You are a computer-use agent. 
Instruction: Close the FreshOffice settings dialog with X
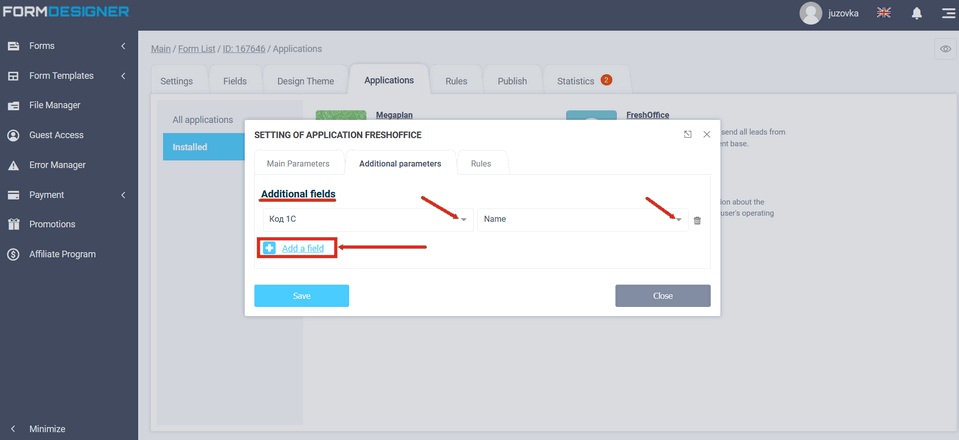coord(706,135)
